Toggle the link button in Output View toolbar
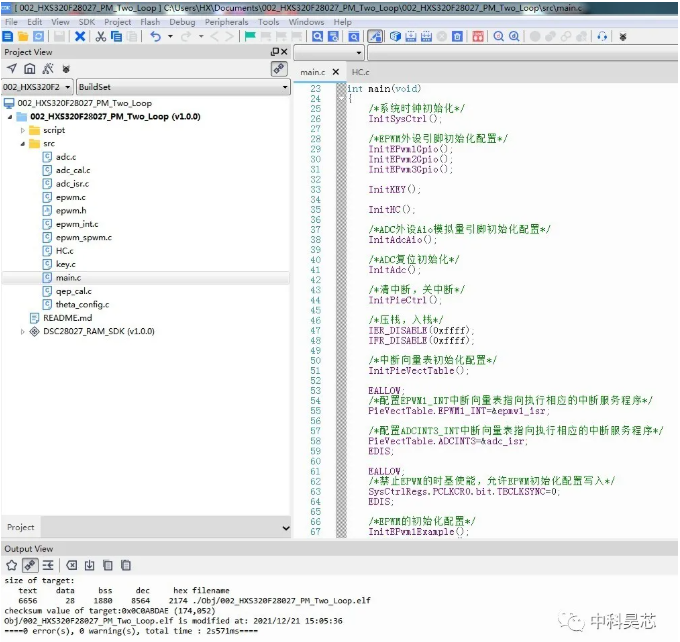This screenshot has height=642, width=680. coord(30,565)
